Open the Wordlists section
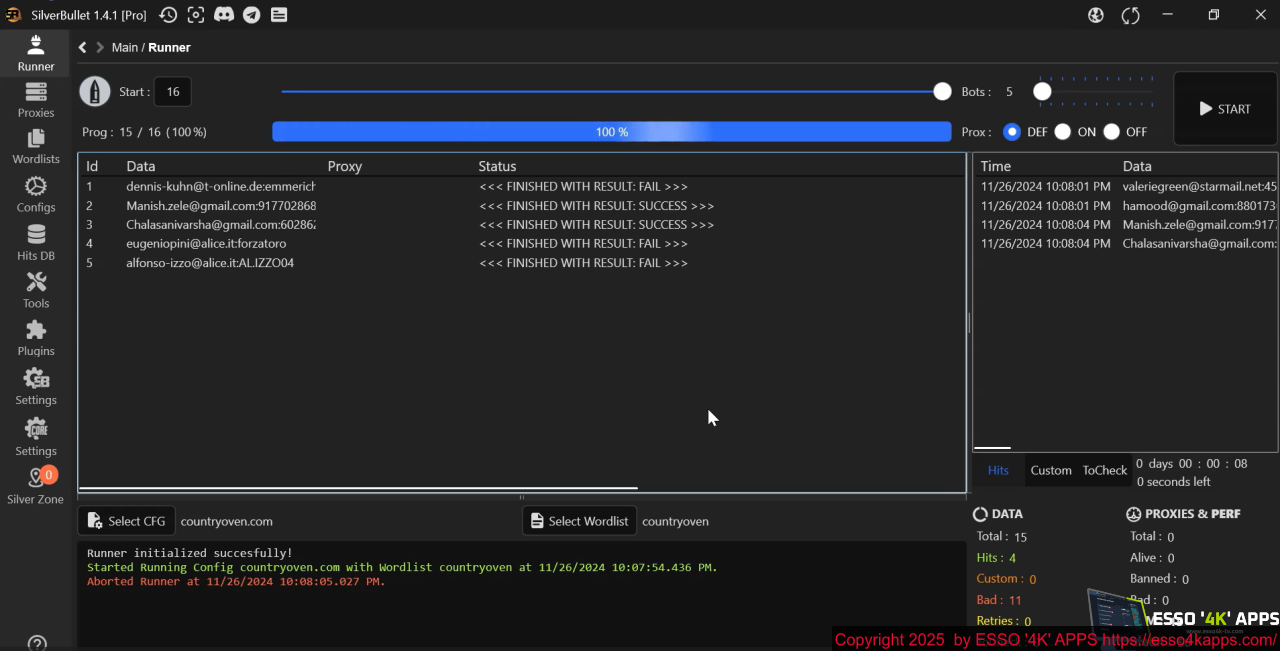Screen dimensions: 1280x651 (x=36, y=147)
